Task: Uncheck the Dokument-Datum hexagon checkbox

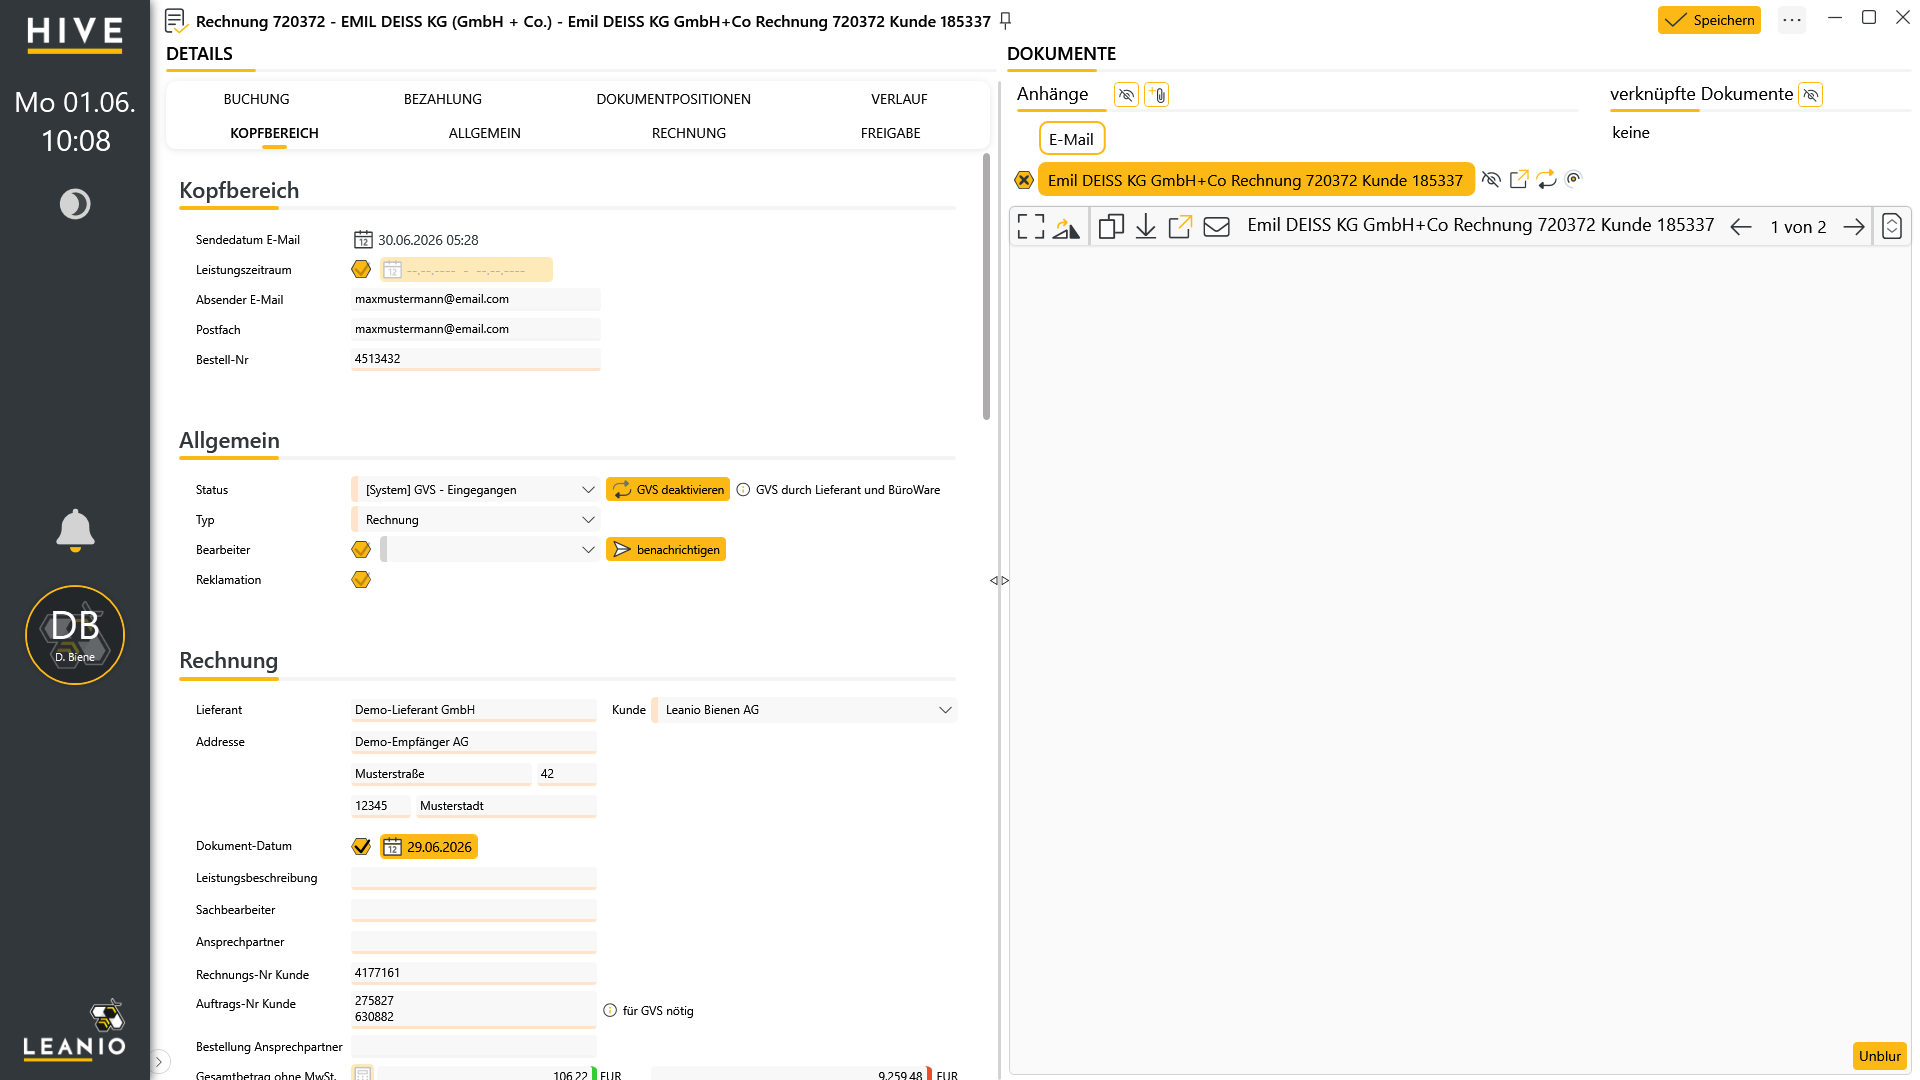Action: (361, 846)
